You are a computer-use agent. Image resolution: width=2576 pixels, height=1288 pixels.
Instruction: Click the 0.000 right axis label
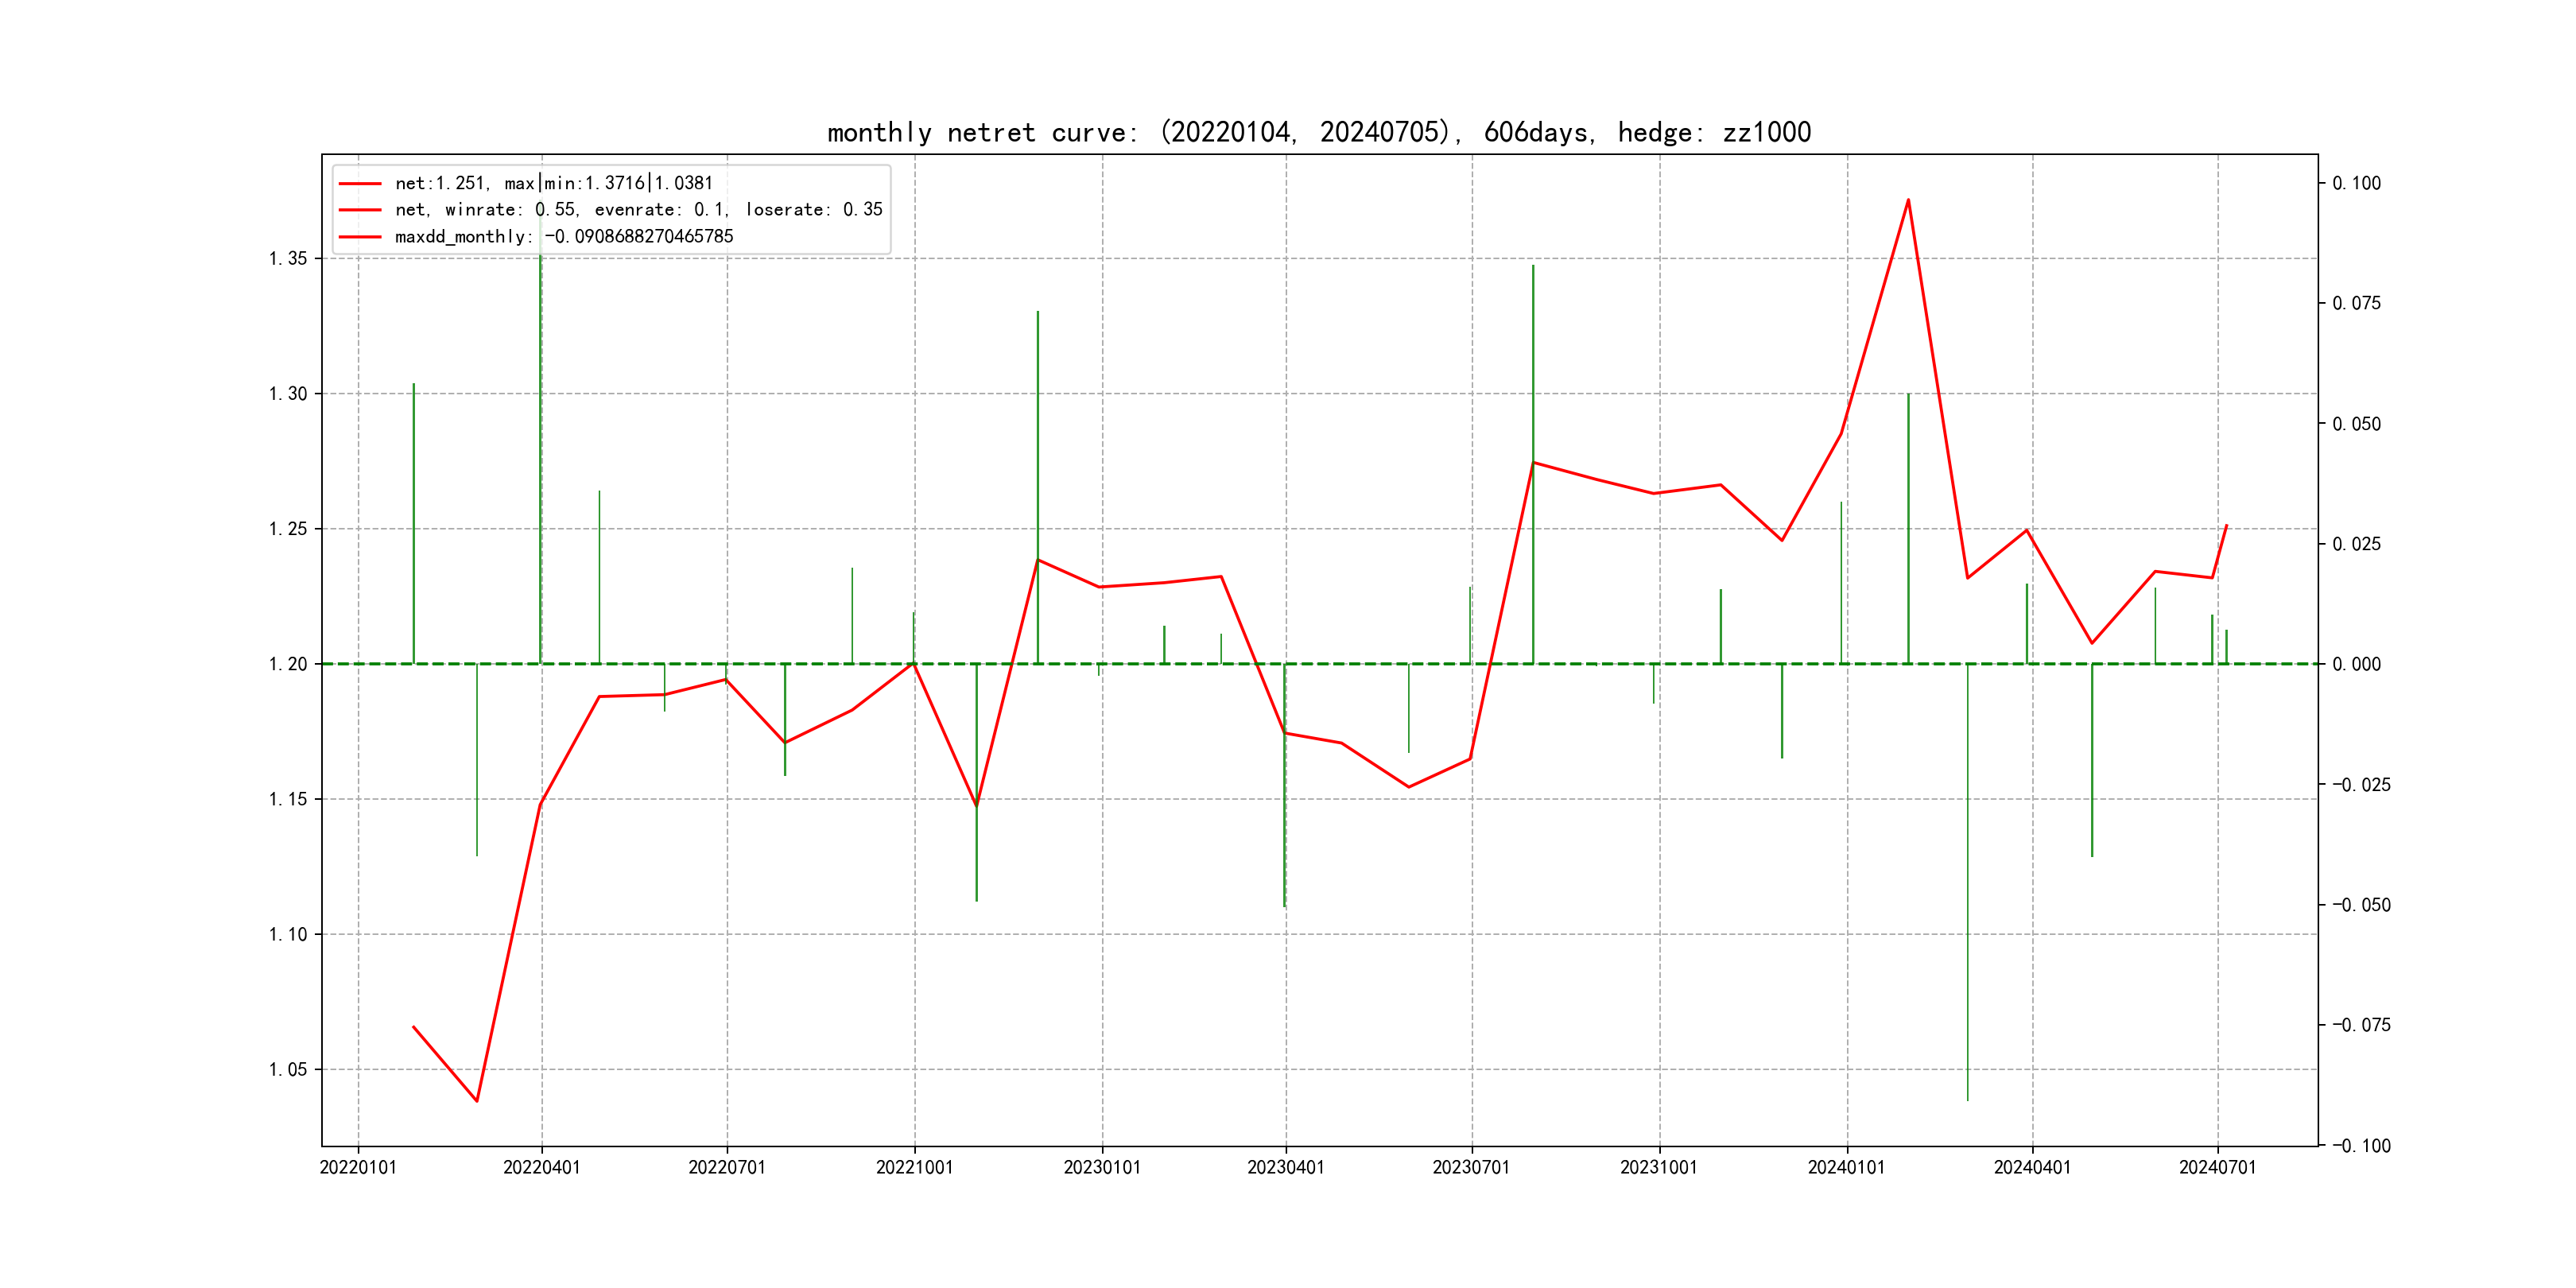(x=2356, y=664)
